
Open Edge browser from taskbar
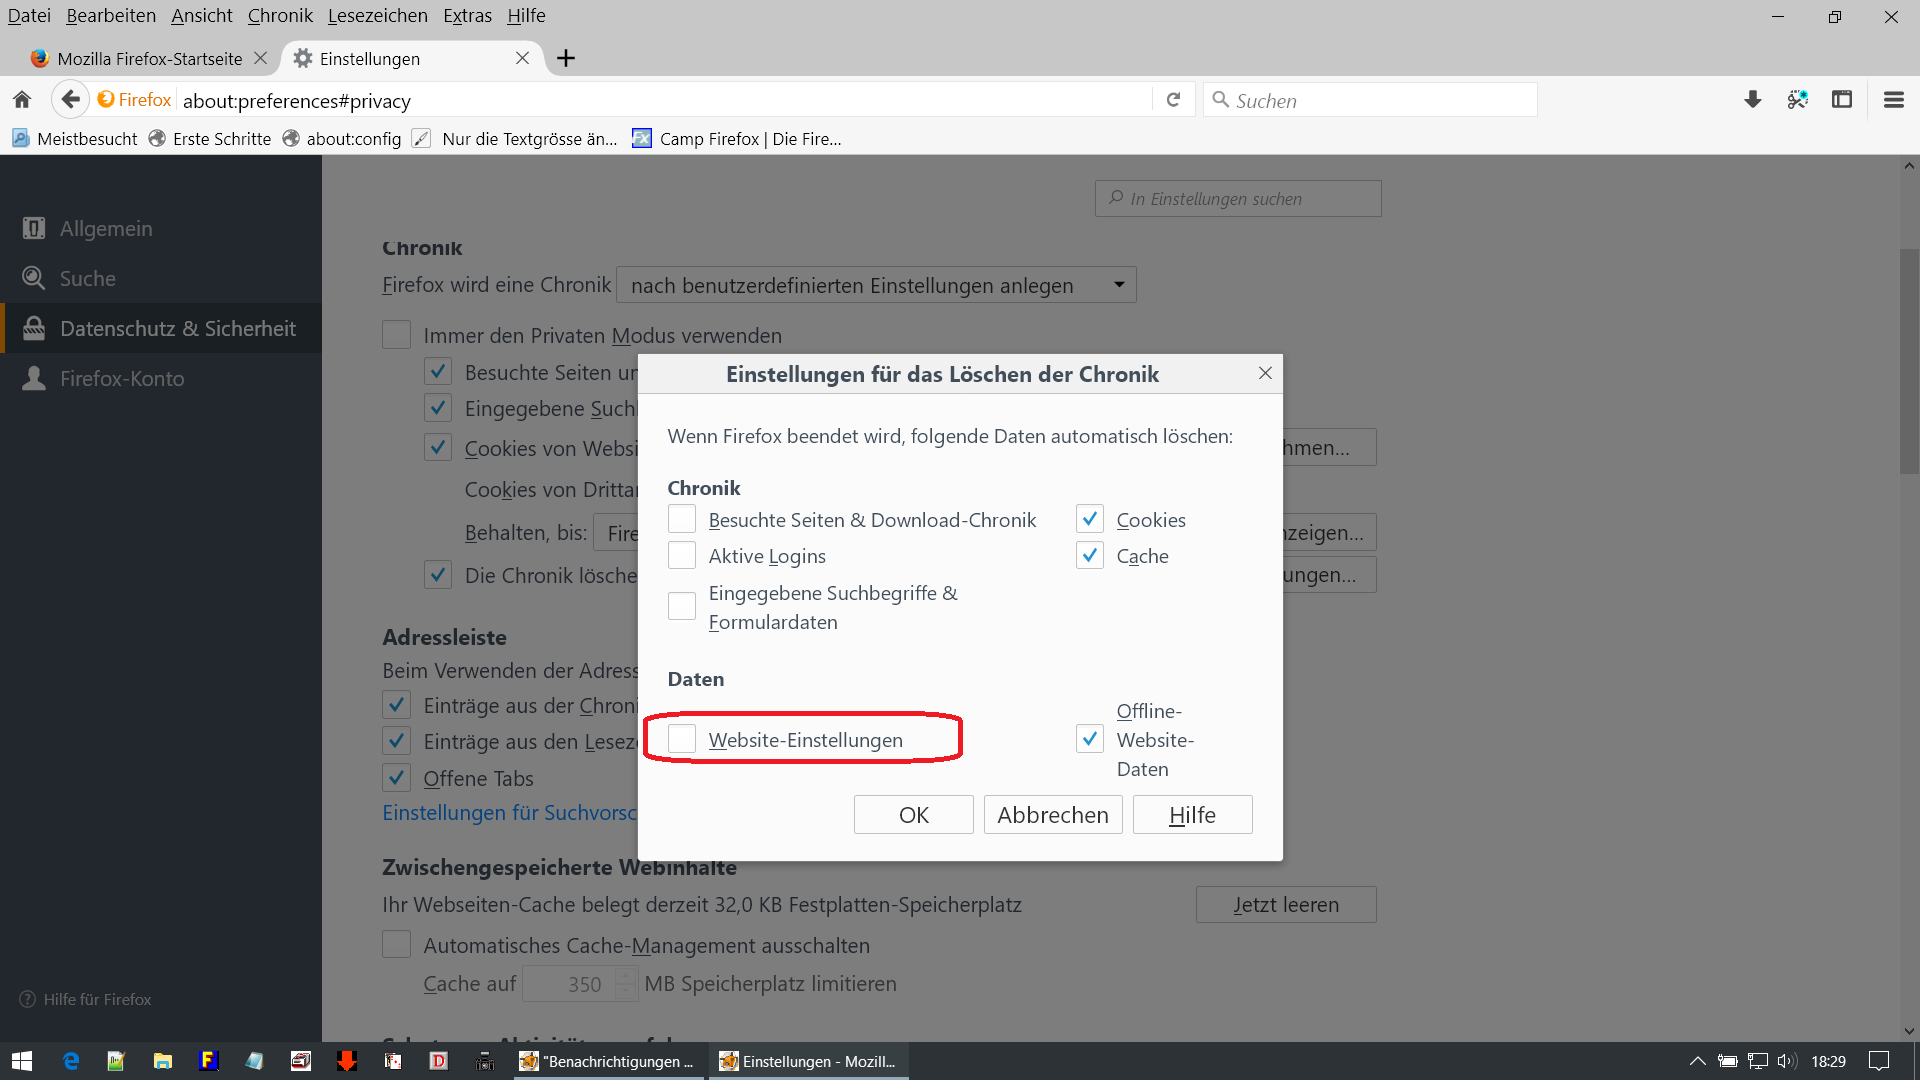[x=71, y=1061]
